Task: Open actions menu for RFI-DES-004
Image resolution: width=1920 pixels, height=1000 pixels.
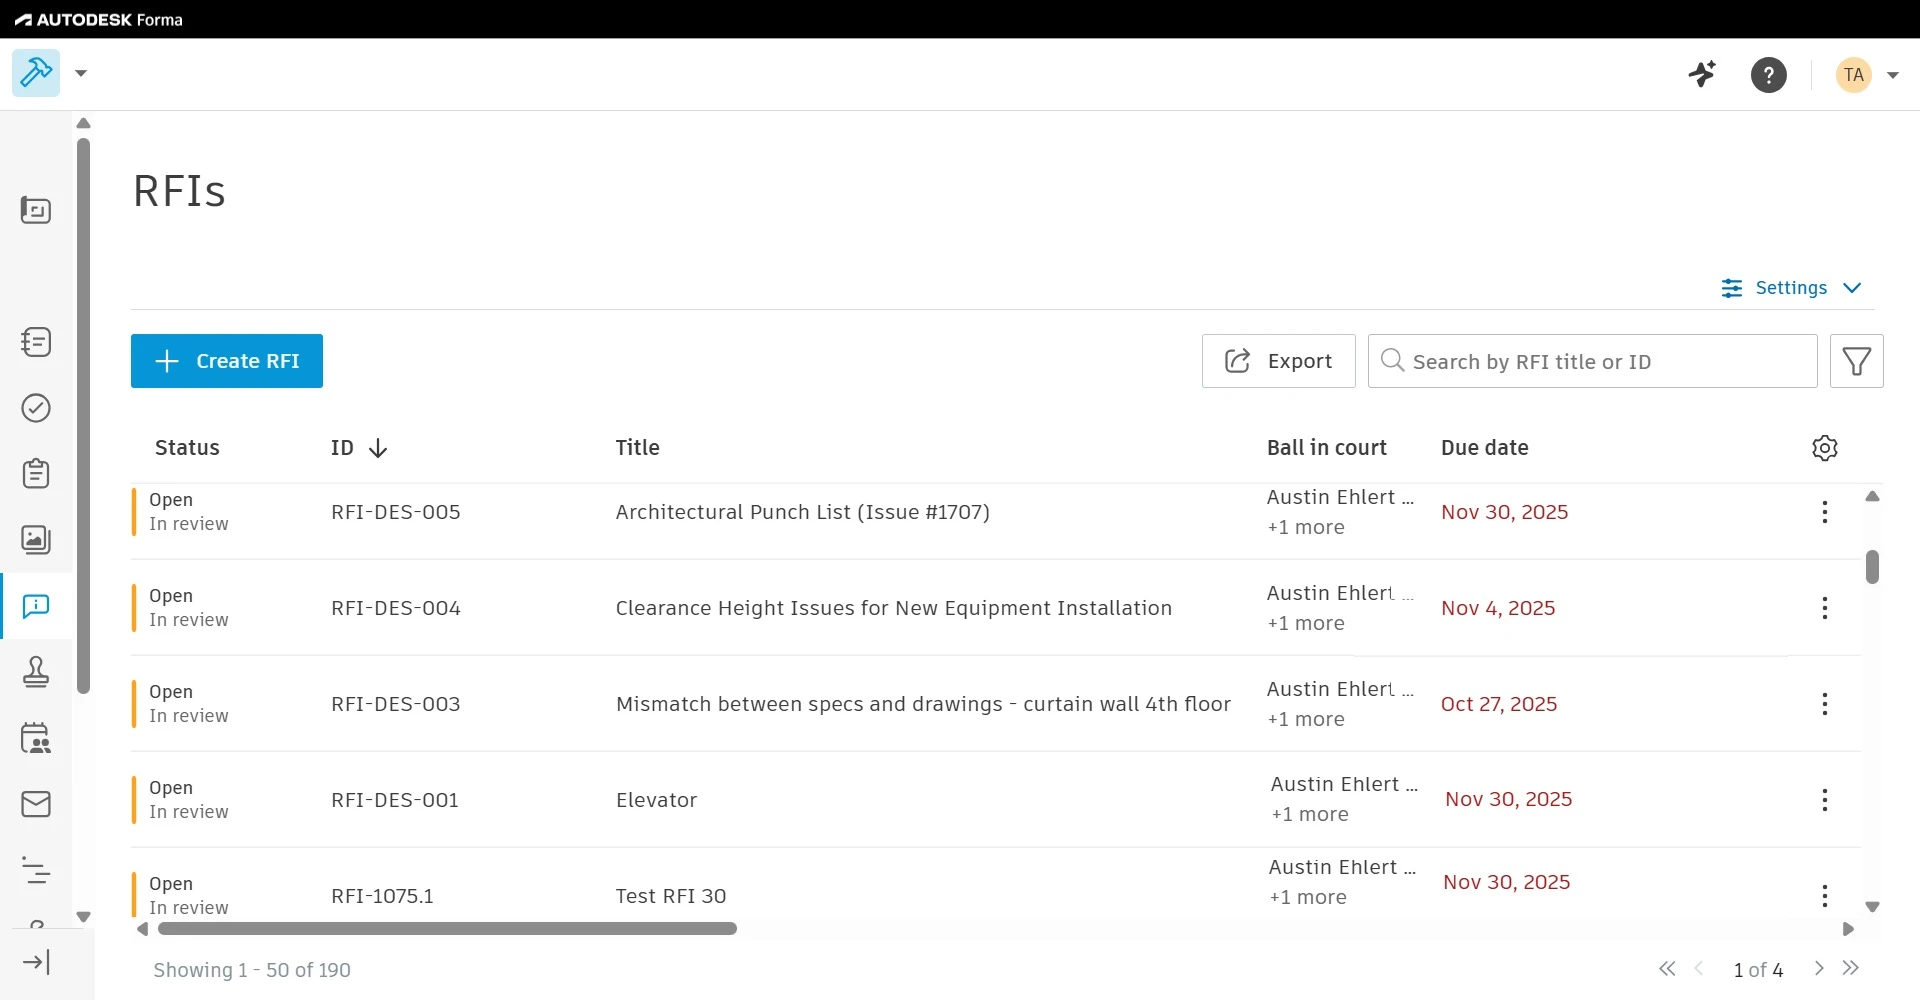Action: 1825,608
